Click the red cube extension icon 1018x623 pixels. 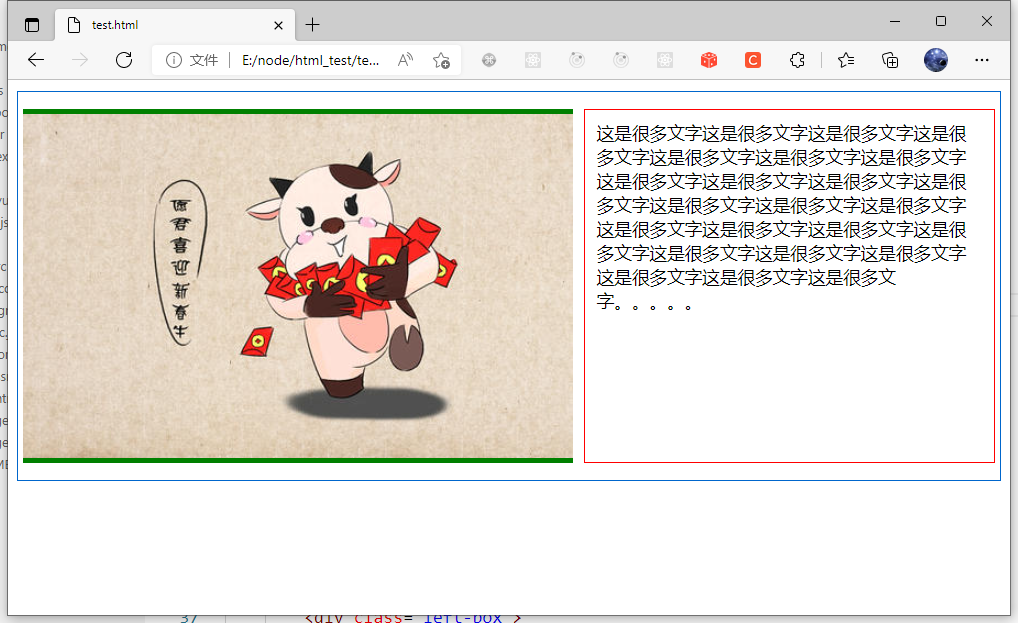coord(709,60)
